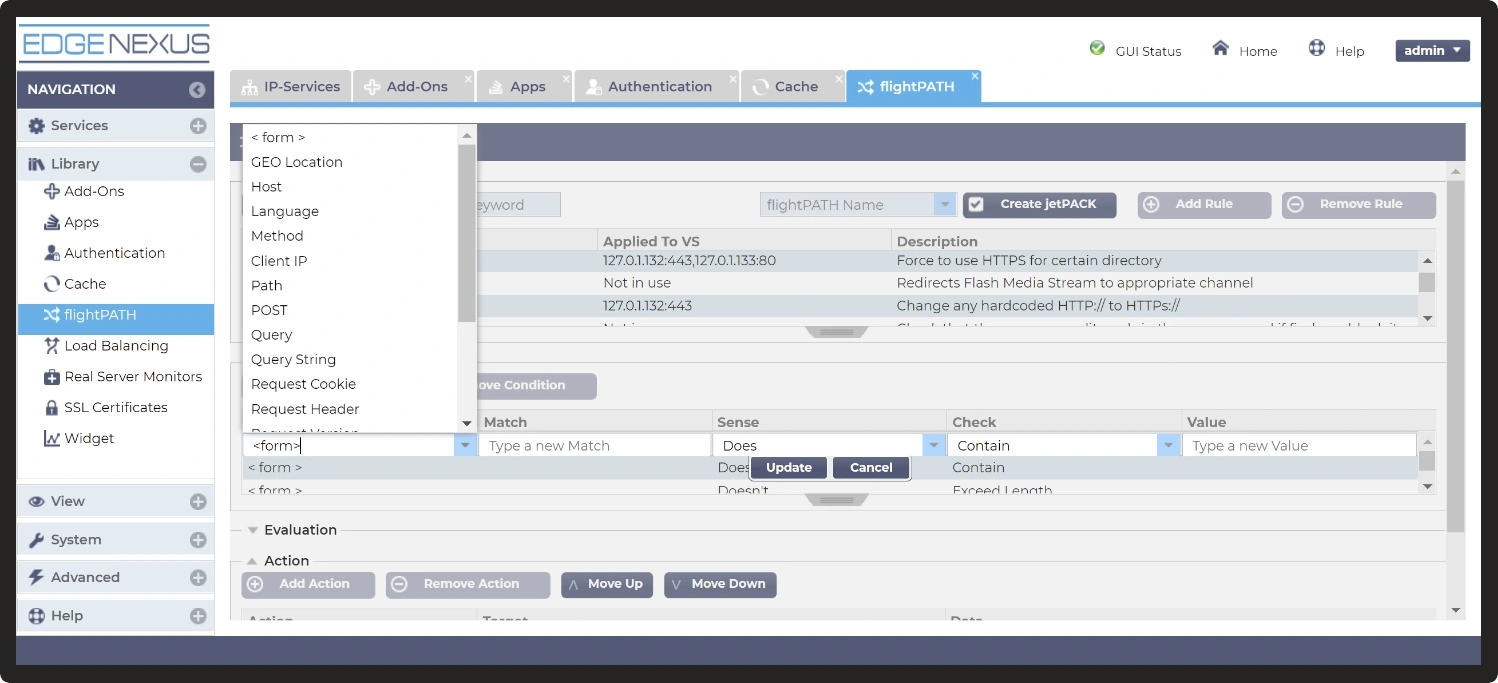Click the Match input field
This screenshot has height=683, width=1498.
[594, 446]
